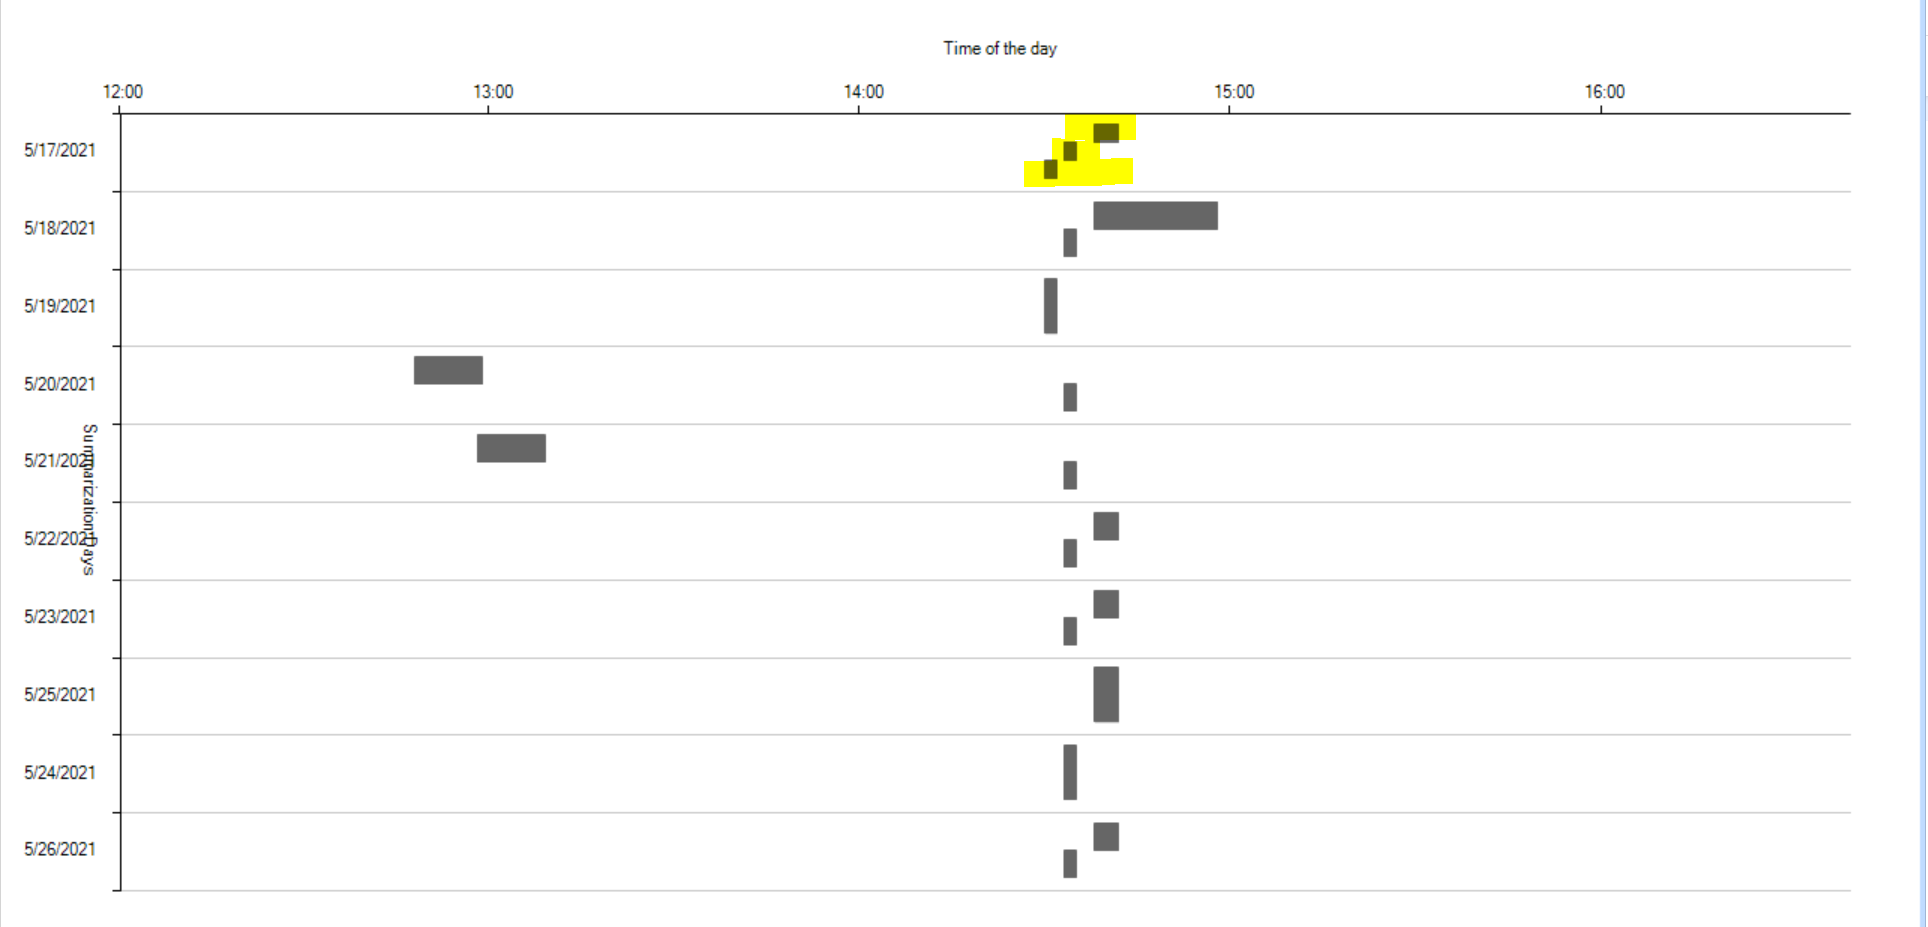
Task: Click the topmost highlighted bar in the 5/17/2021 row
Action: coord(1106,132)
